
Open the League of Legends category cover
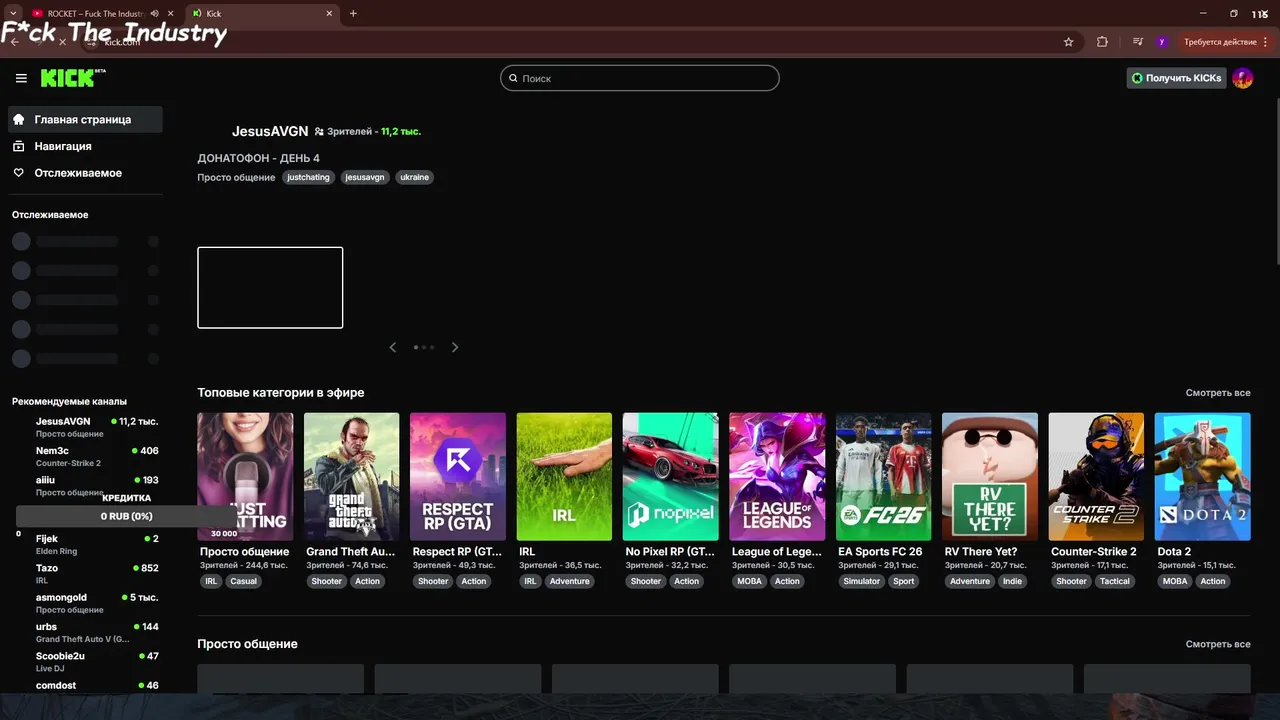click(777, 477)
